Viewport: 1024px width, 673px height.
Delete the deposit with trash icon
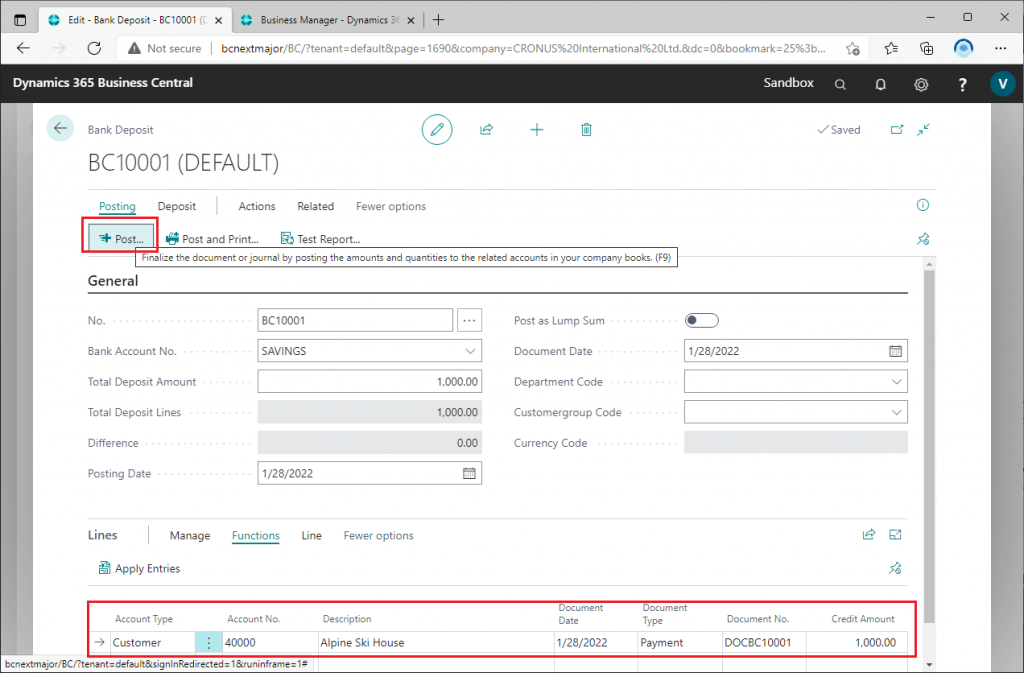[586, 129]
